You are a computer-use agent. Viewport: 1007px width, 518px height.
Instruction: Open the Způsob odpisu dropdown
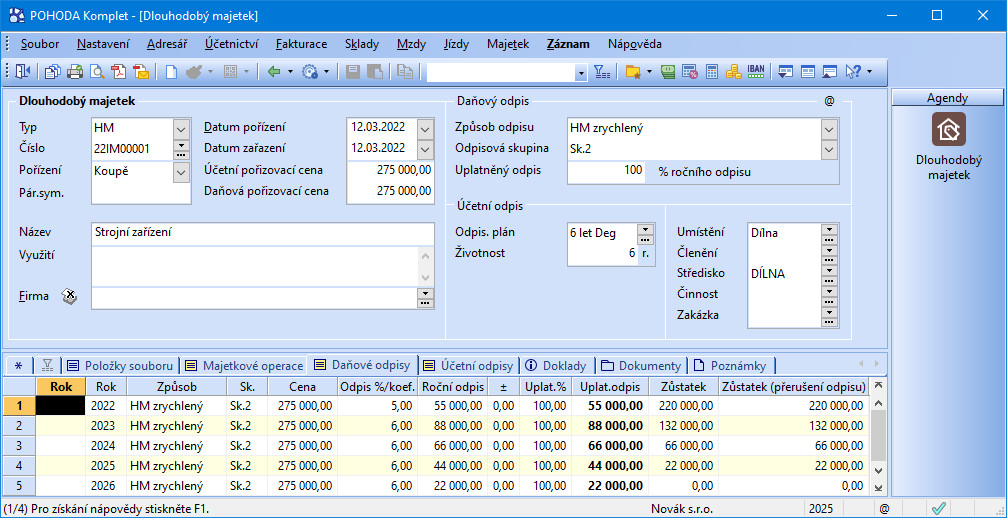tap(828, 129)
